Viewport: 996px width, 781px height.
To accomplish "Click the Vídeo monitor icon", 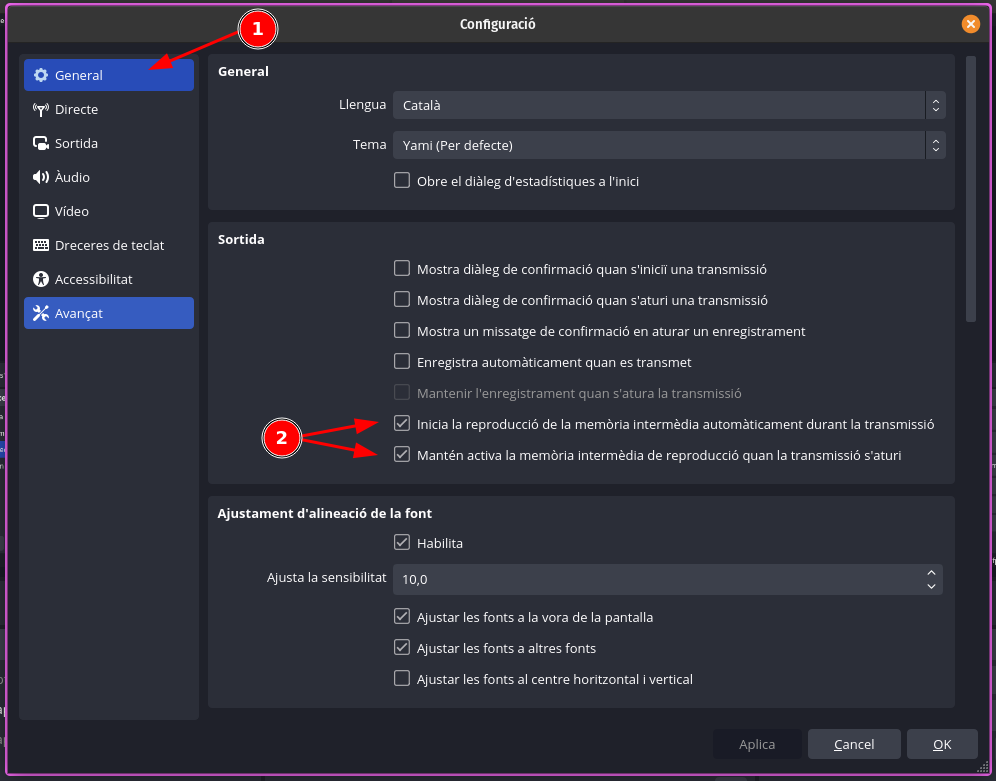I will [41, 211].
